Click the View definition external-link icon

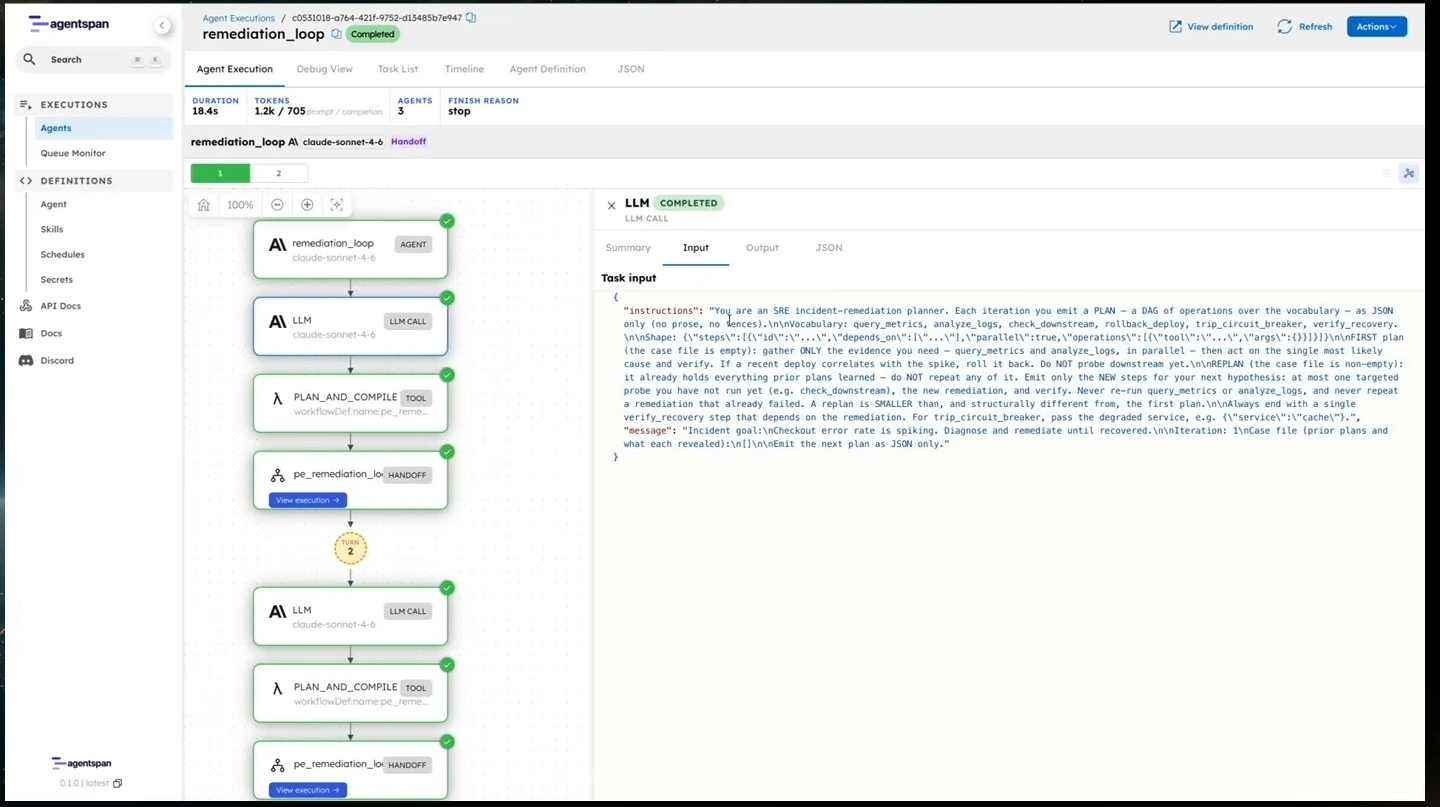[1175, 27]
